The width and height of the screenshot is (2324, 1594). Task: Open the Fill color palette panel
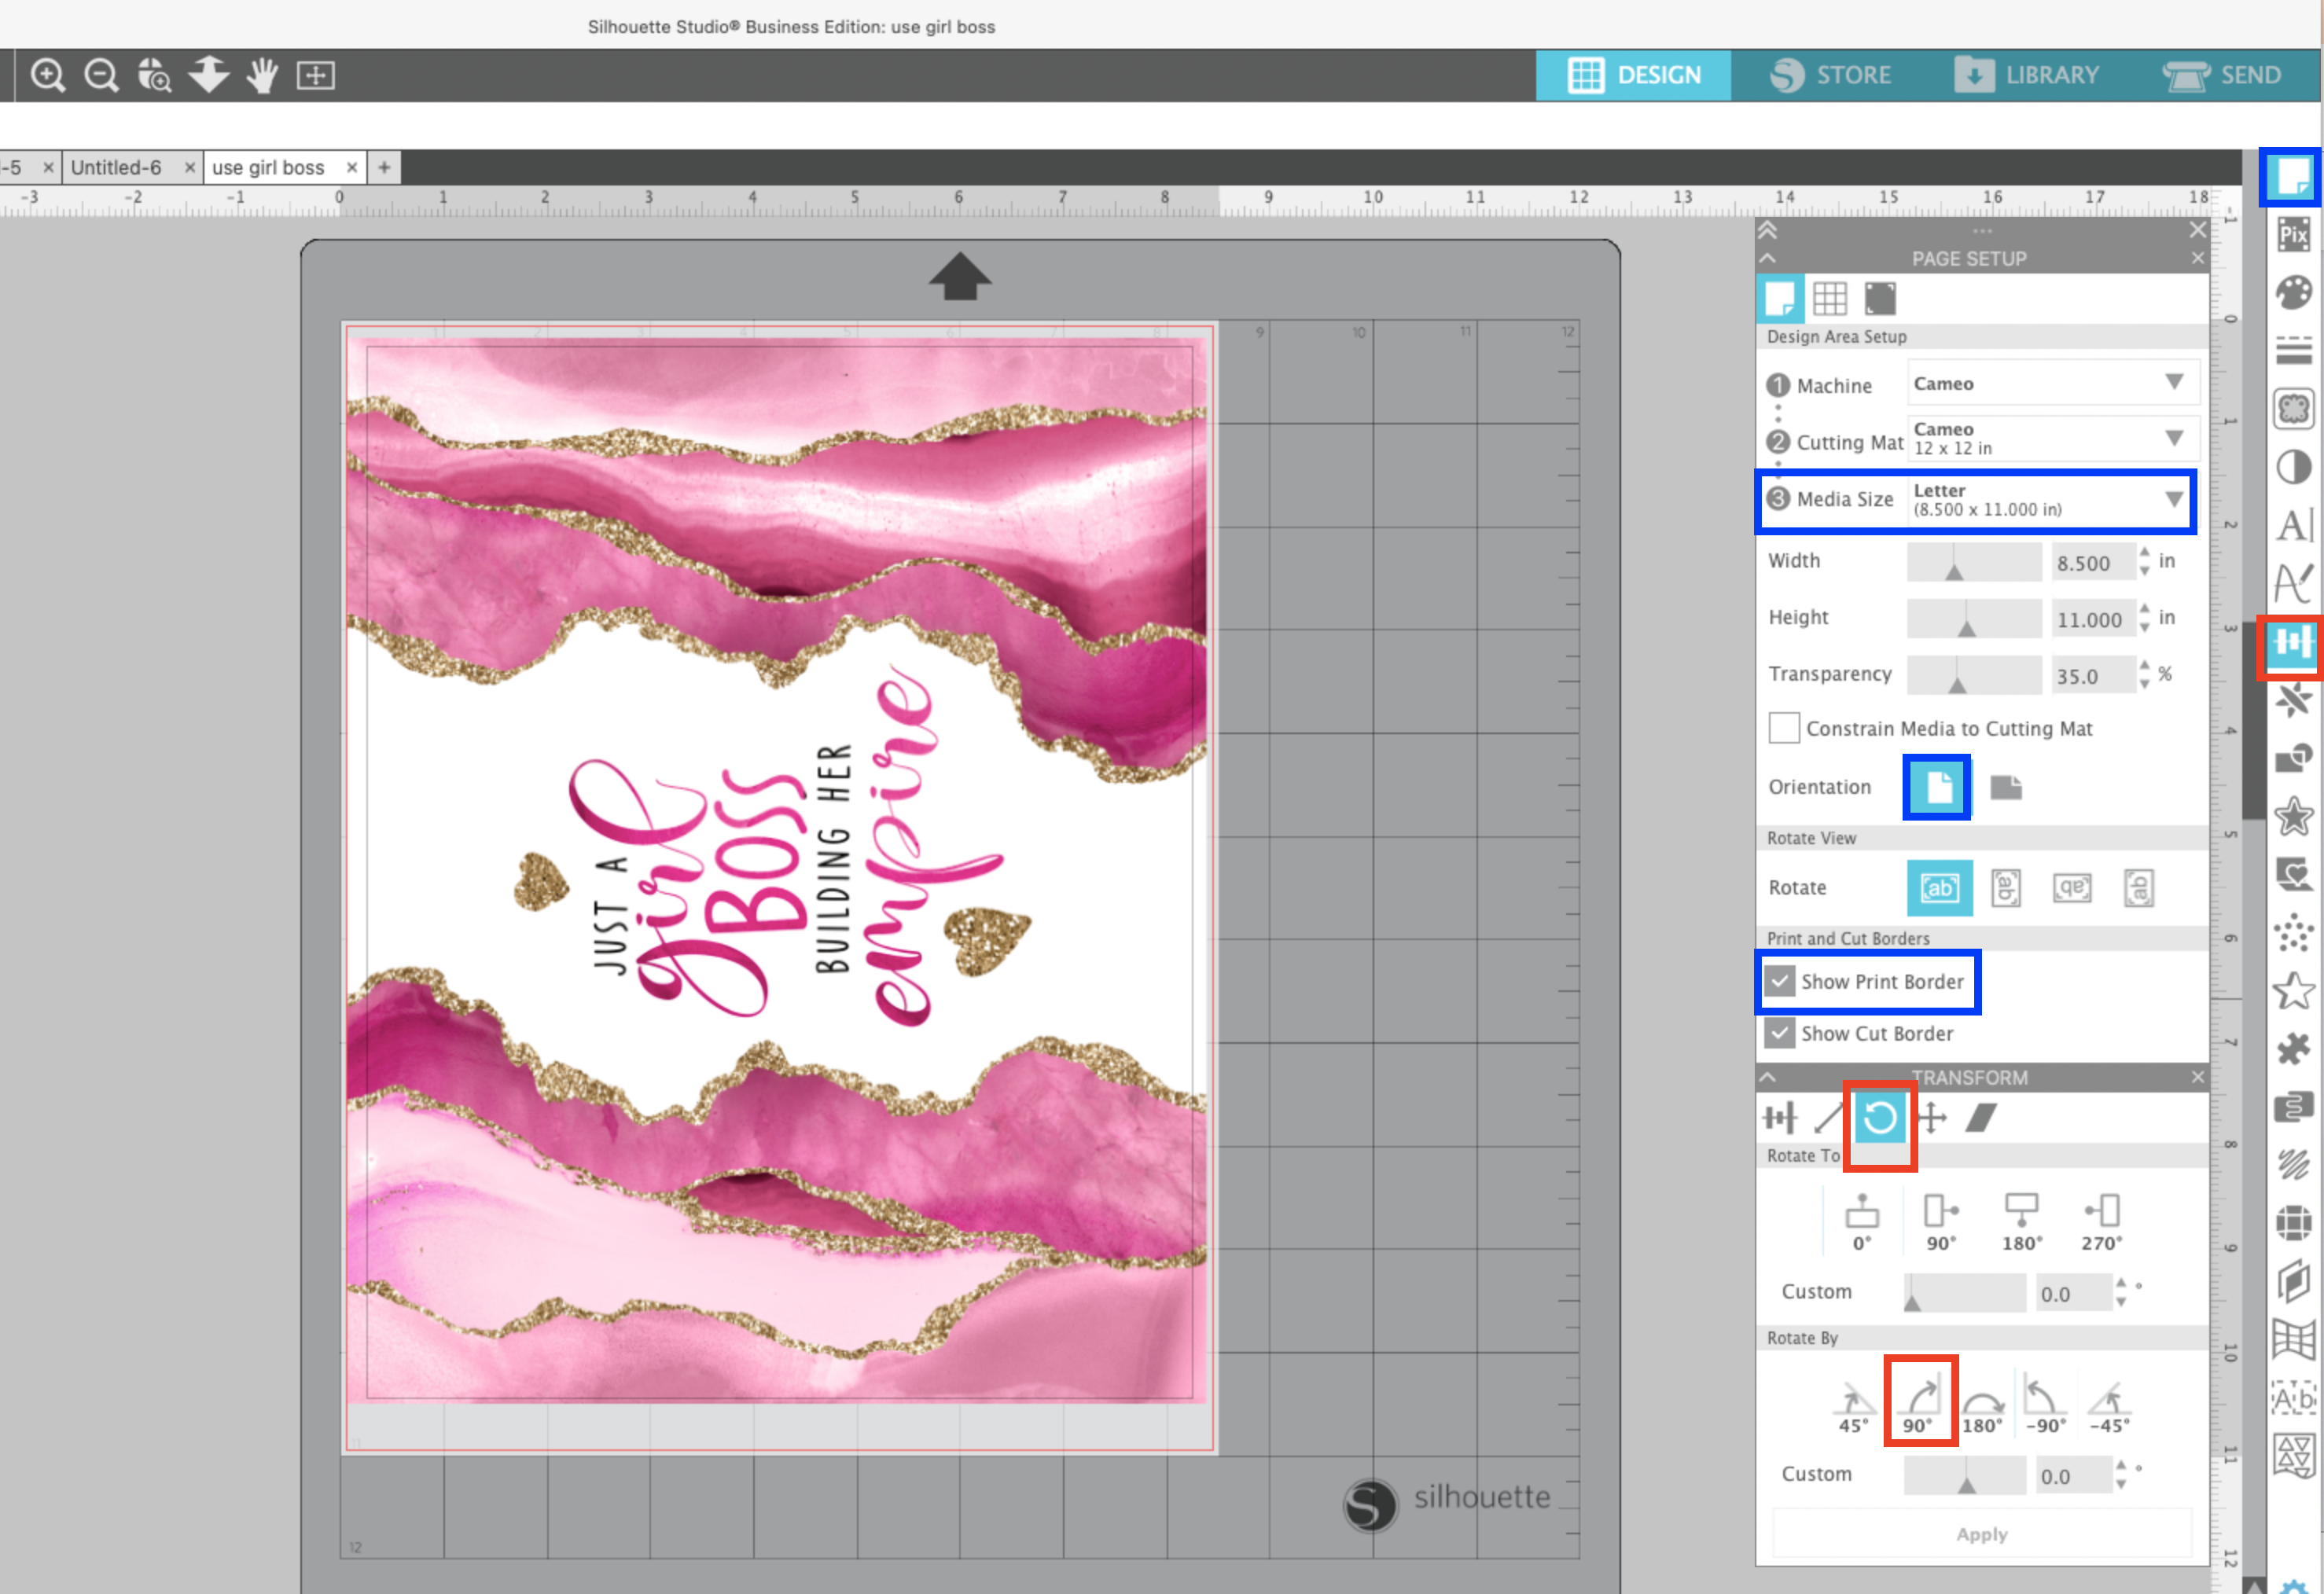coord(2294,294)
